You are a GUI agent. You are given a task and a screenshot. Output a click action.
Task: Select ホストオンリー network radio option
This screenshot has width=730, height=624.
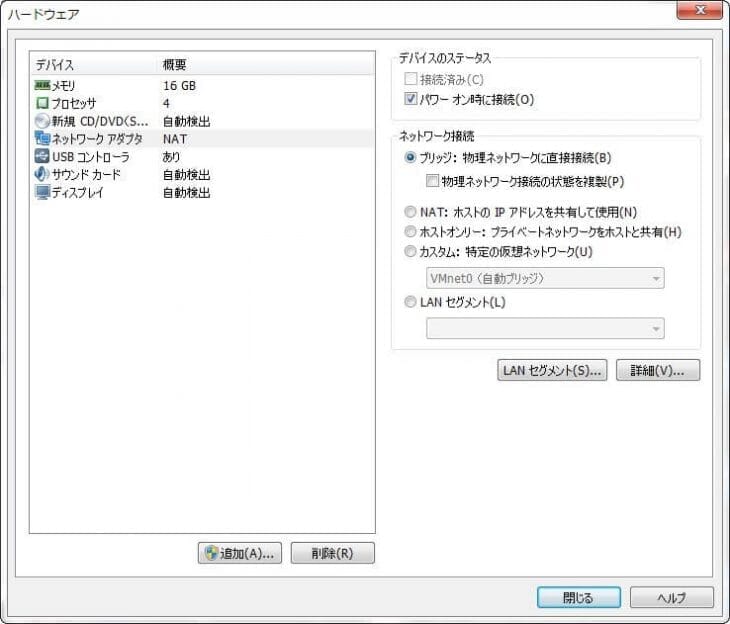pyautogui.click(x=411, y=232)
